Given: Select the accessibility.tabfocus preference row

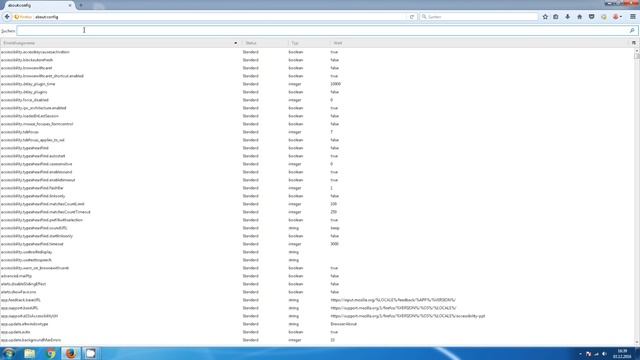Looking at the screenshot, I should pyautogui.click(x=317, y=132).
